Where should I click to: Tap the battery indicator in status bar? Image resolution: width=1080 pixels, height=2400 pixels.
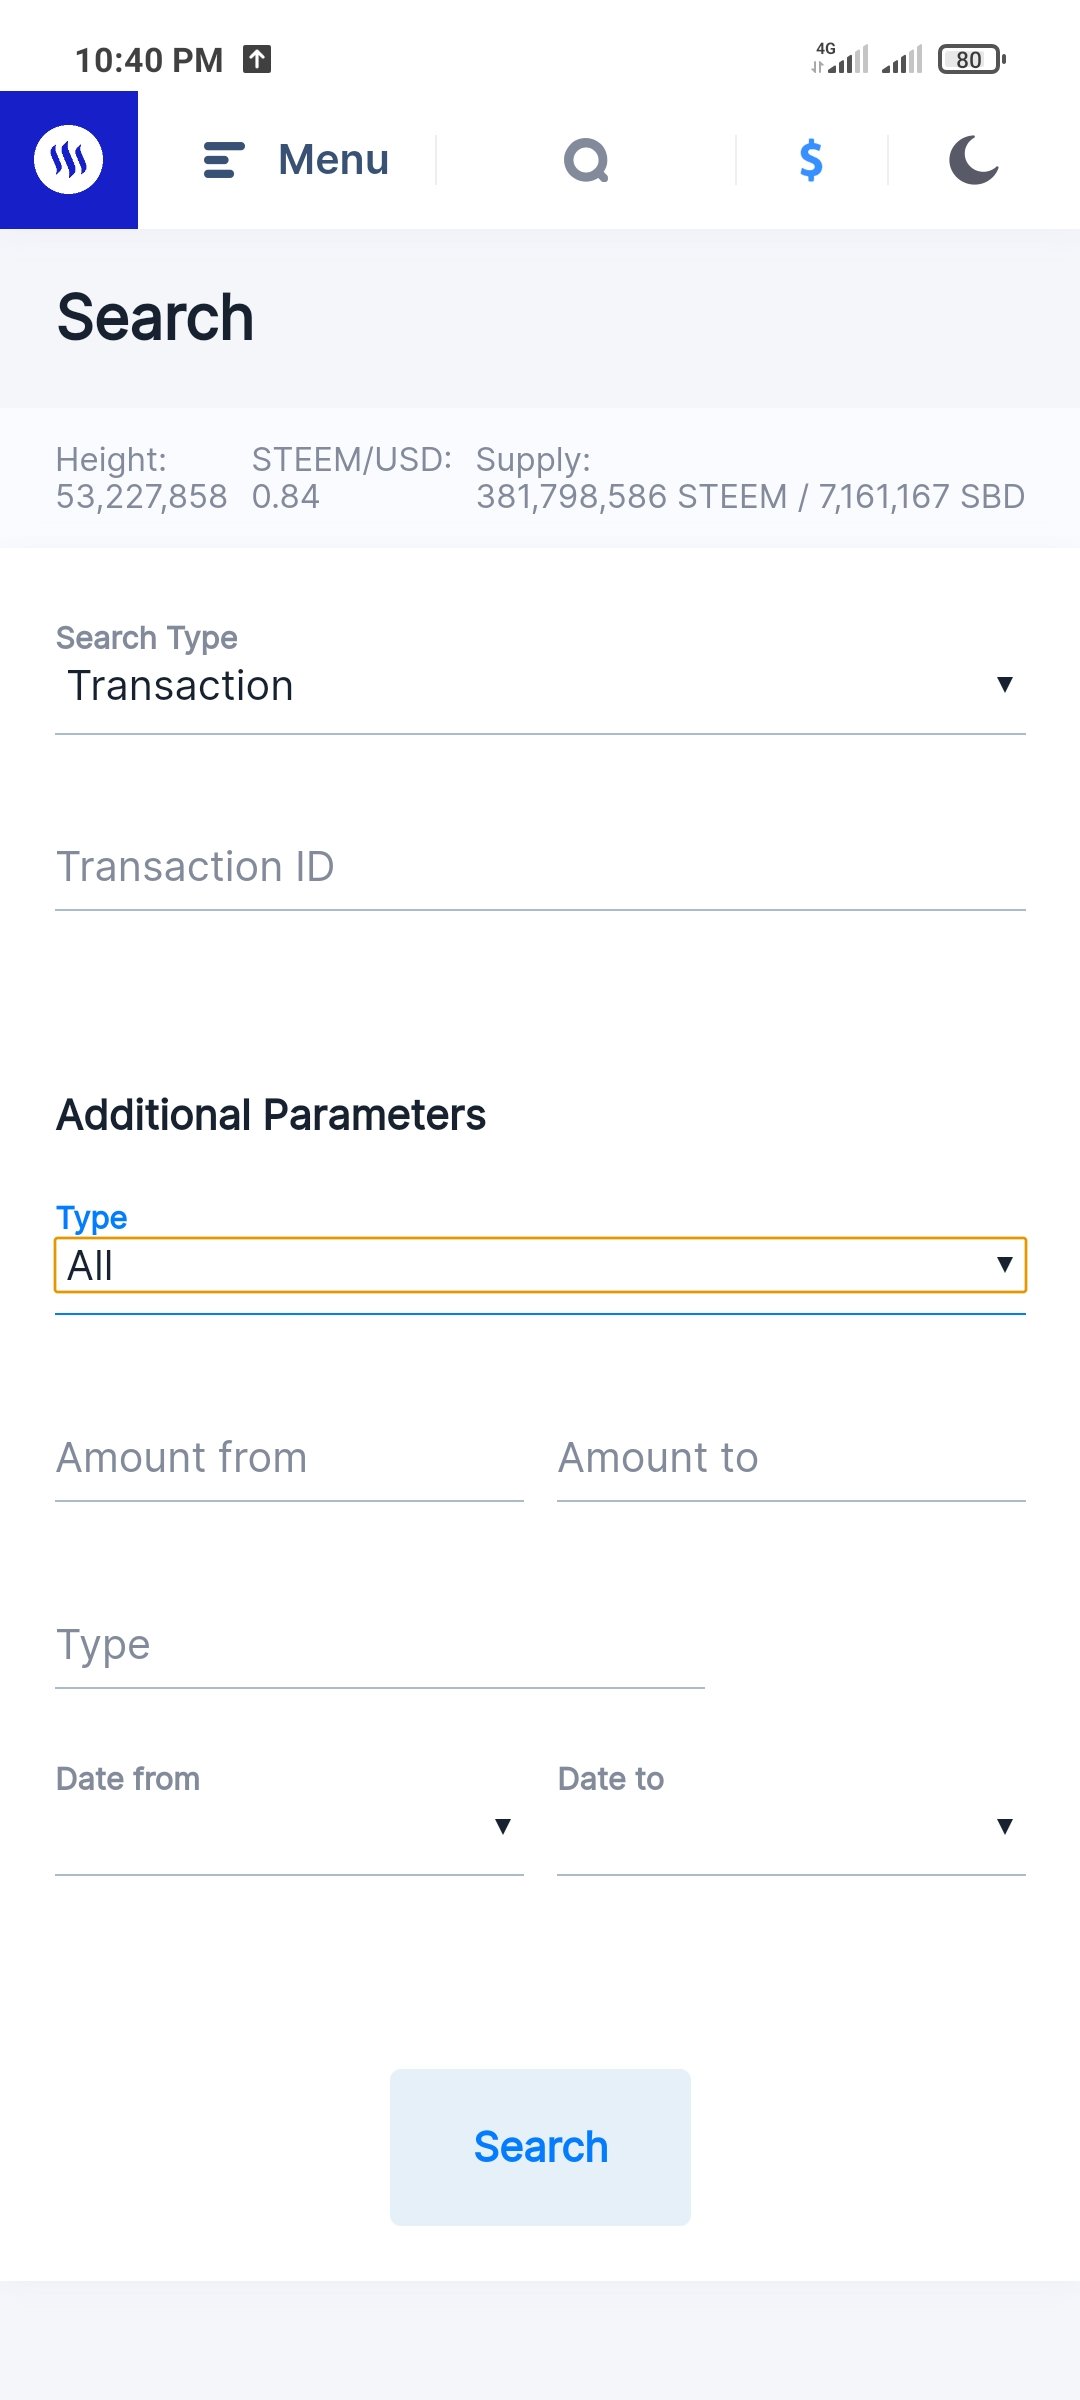coord(971,60)
